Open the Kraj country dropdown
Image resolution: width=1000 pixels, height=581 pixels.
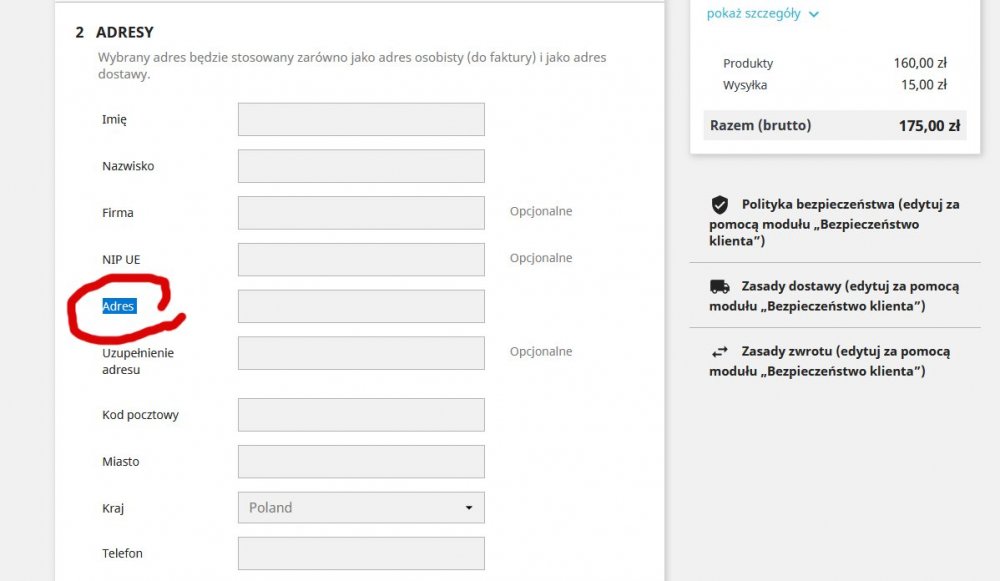pos(360,508)
